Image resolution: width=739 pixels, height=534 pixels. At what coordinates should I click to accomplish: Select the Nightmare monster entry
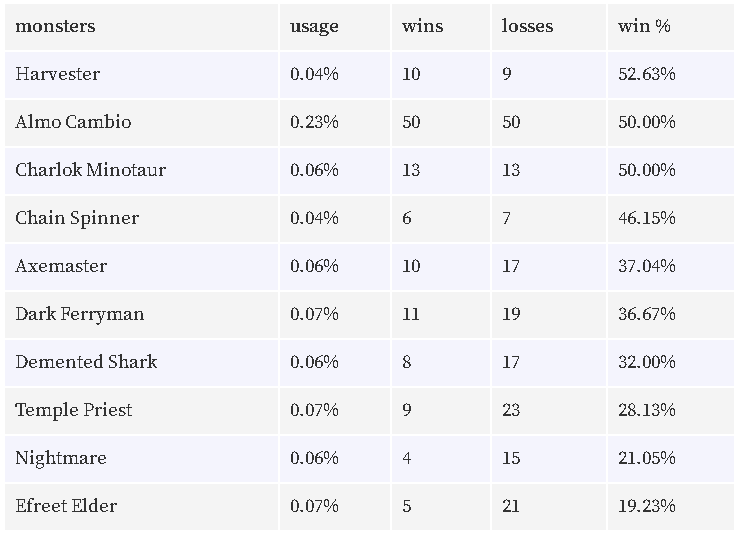point(61,458)
